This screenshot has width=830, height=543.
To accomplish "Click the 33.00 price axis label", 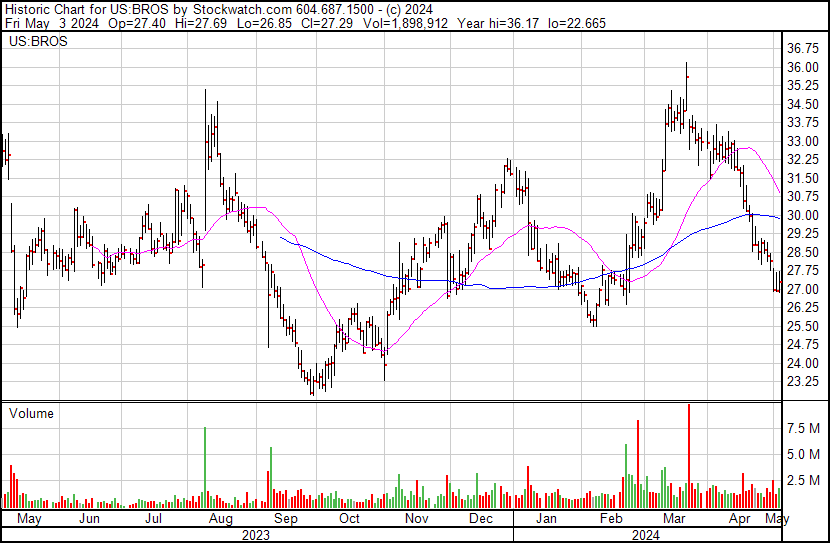I will point(803,141).
